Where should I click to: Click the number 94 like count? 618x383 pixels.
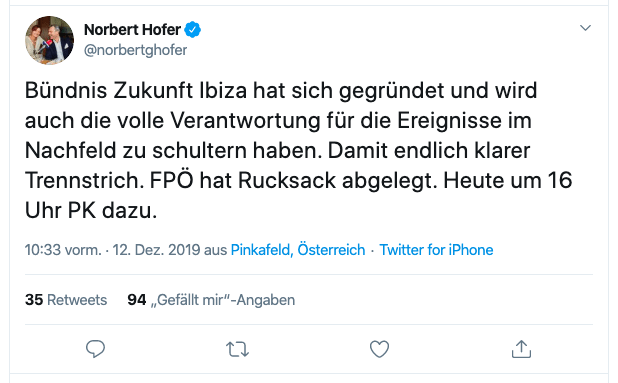[137, 300]
